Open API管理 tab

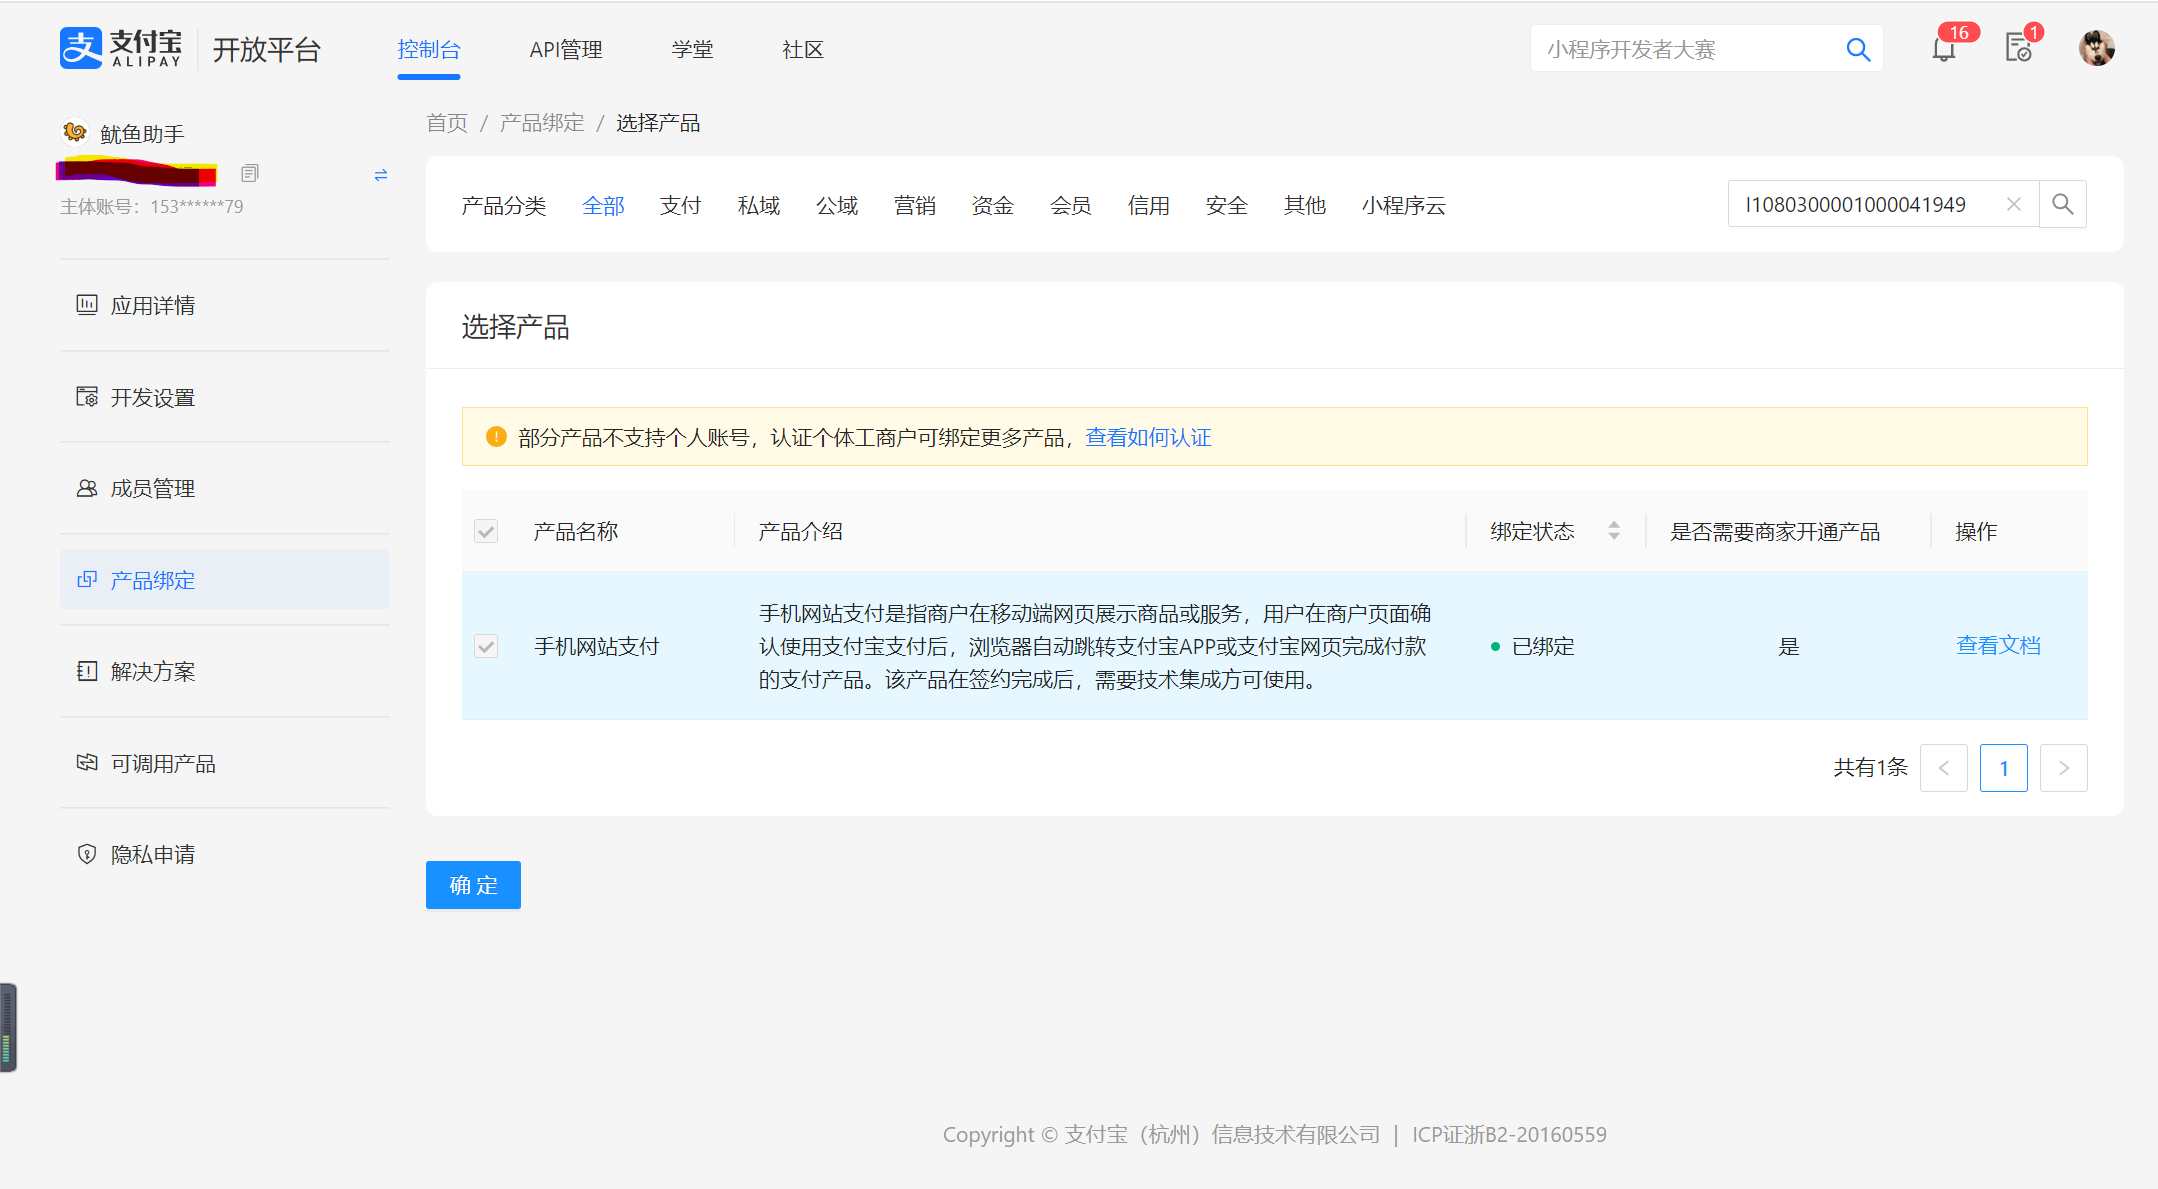[x=566, y=49]
